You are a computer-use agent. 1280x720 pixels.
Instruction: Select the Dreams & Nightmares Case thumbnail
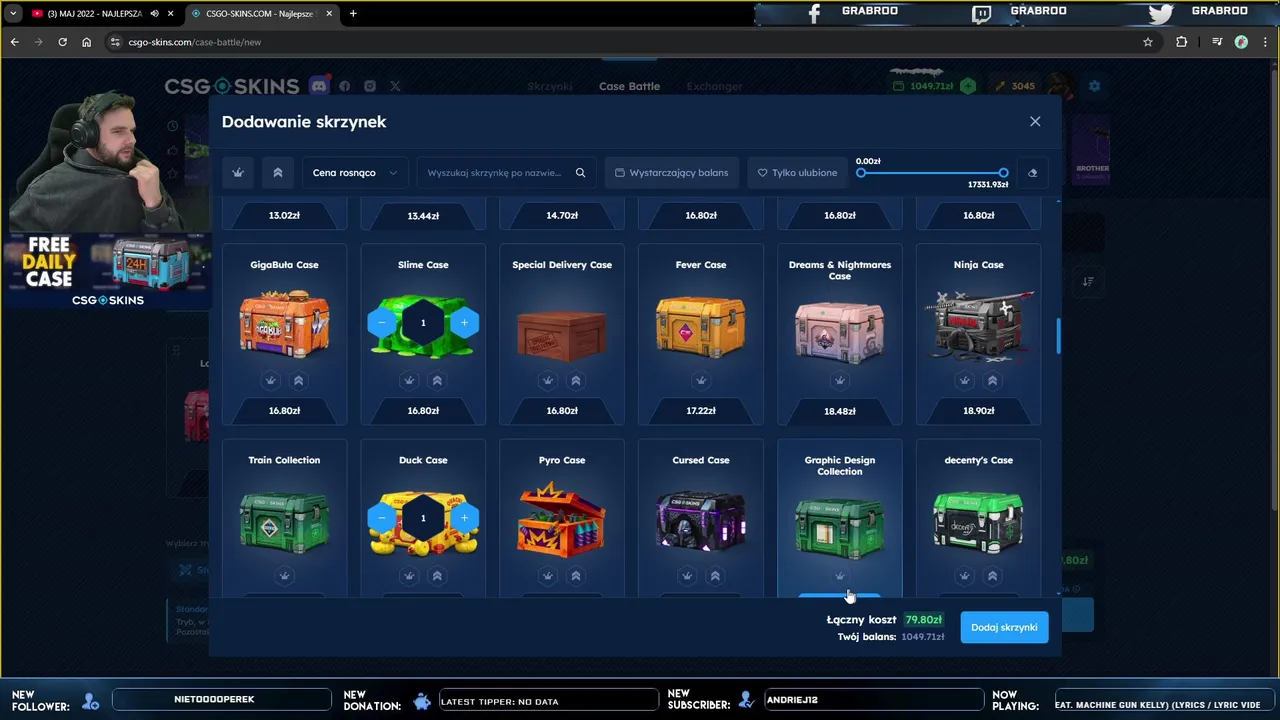point(839,331)
